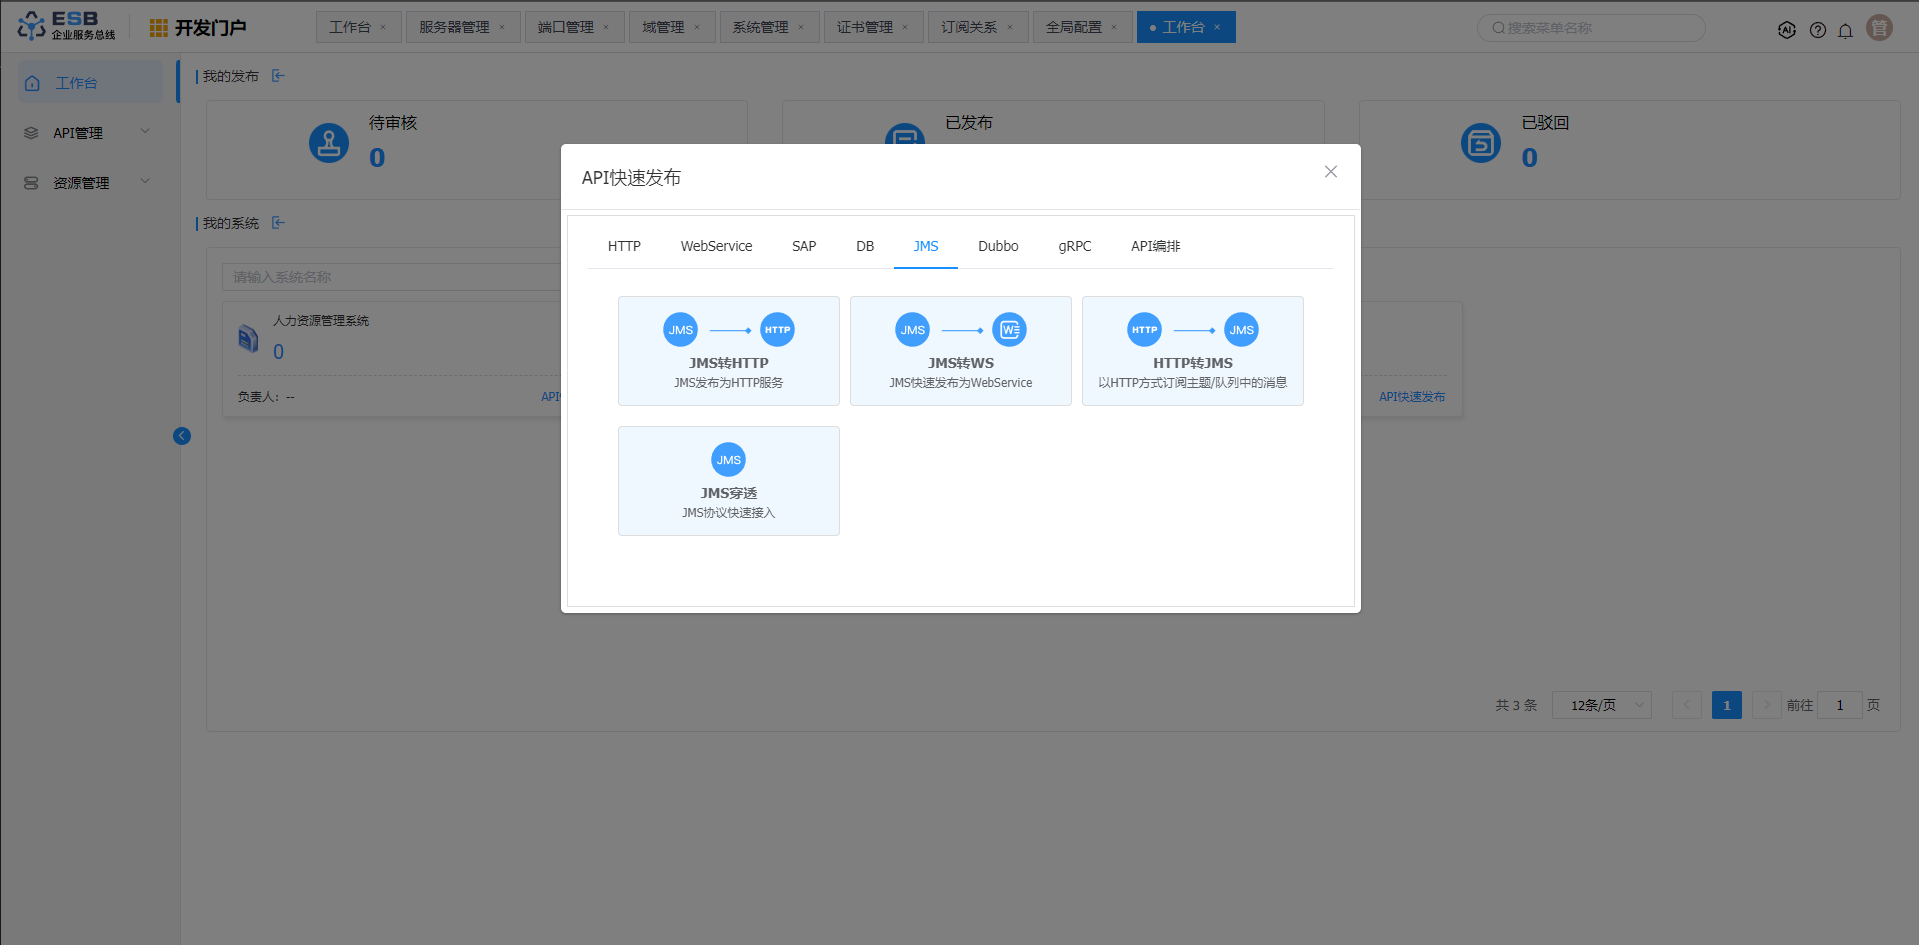The width and height of the screenshot is (1919, 945).
Task: Switch to the Dubbo tab
Action: [998, 246]
